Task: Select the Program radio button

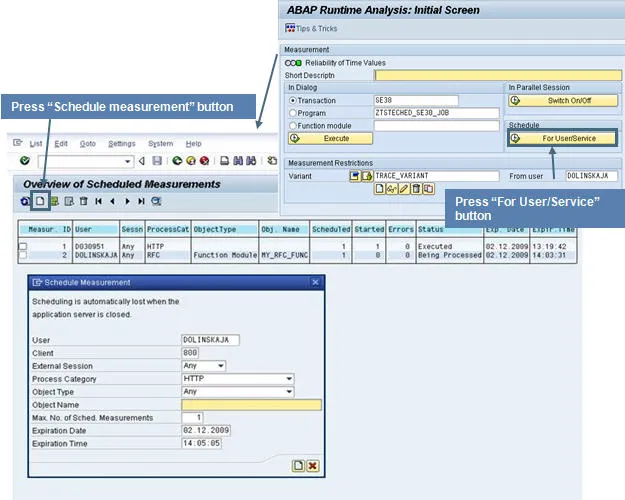Action: tap(293, 113)
